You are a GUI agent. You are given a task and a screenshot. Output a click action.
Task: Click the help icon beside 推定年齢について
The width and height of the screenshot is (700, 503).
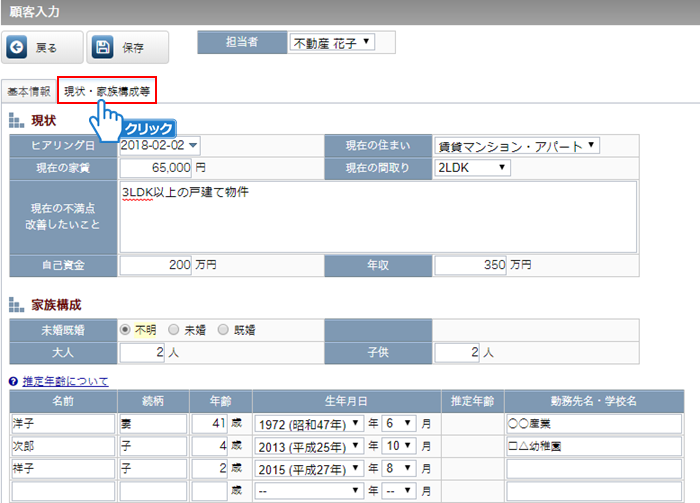pos(12,381)
